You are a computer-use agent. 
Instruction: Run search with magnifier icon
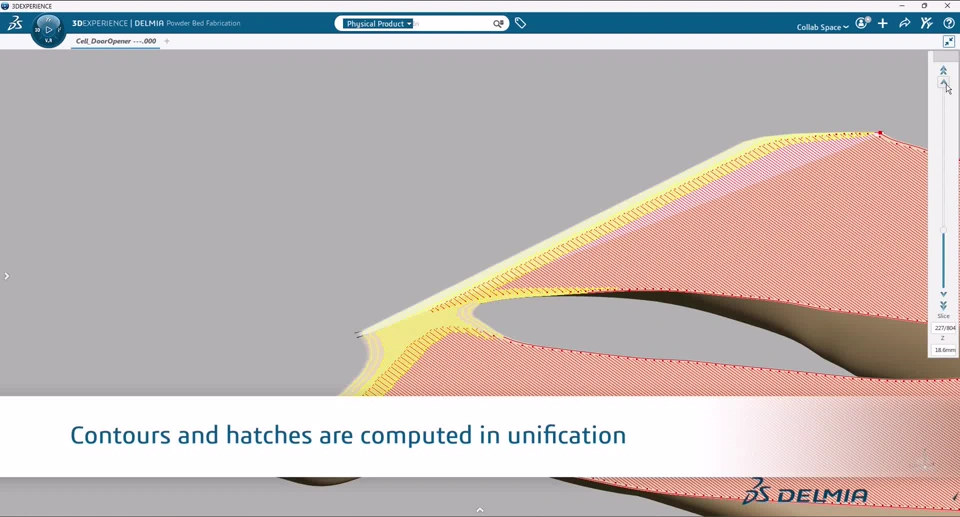click(498, 23)
